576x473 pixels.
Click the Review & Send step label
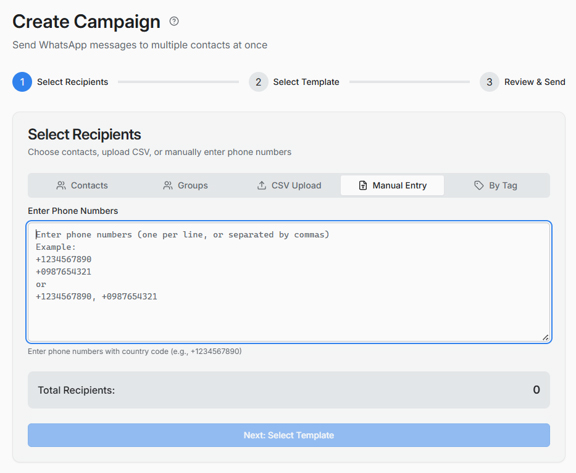(534, 82)
